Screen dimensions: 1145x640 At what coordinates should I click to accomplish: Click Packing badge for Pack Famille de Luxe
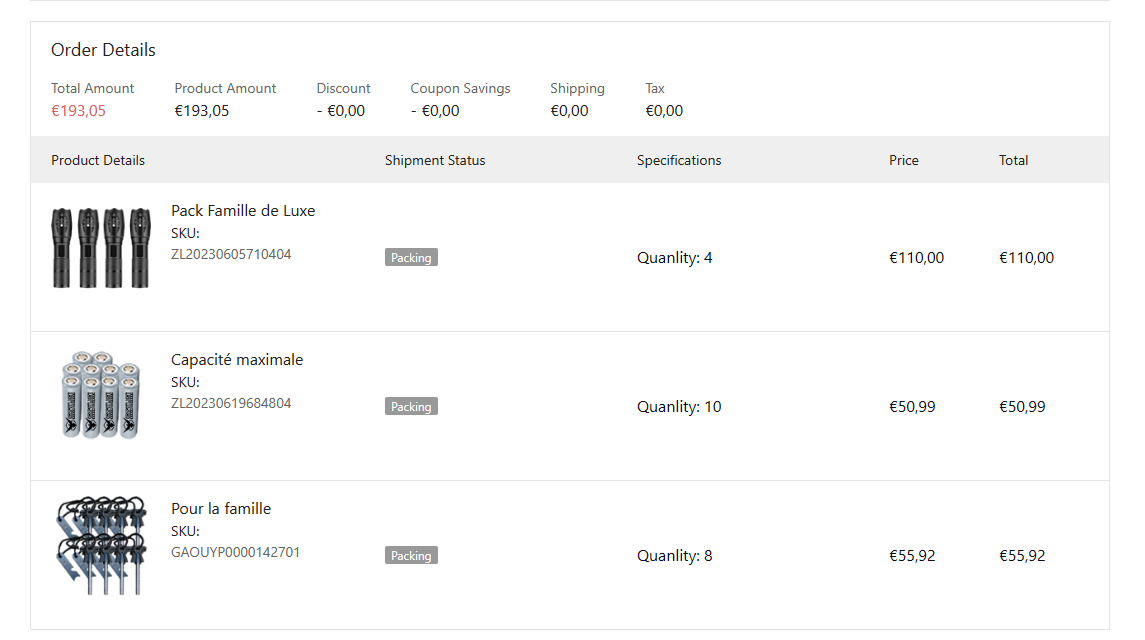pos(411,258)
